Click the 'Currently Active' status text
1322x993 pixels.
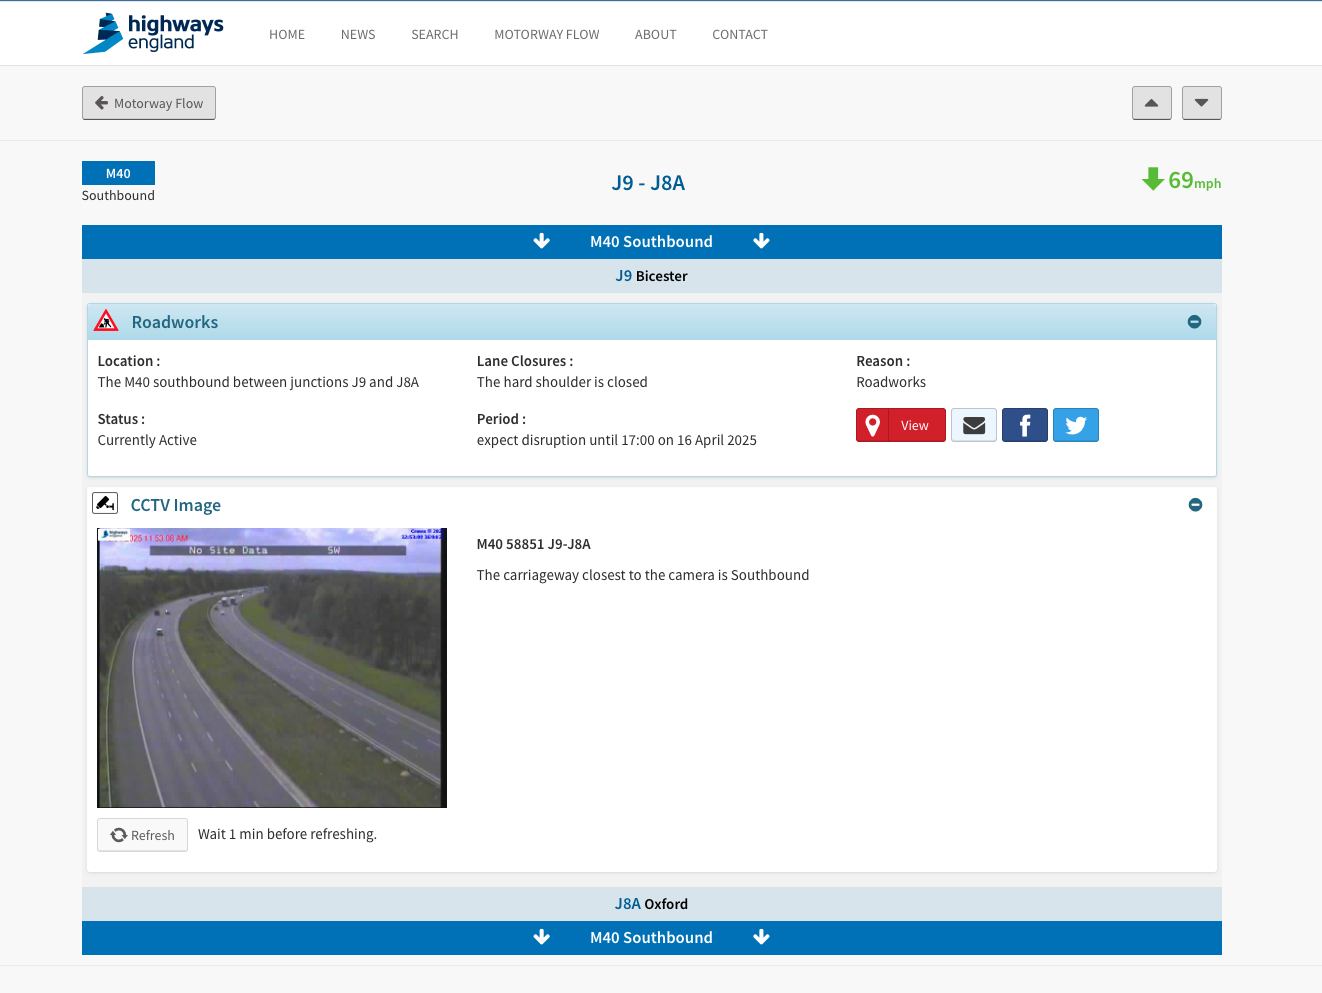coord(147,440)
